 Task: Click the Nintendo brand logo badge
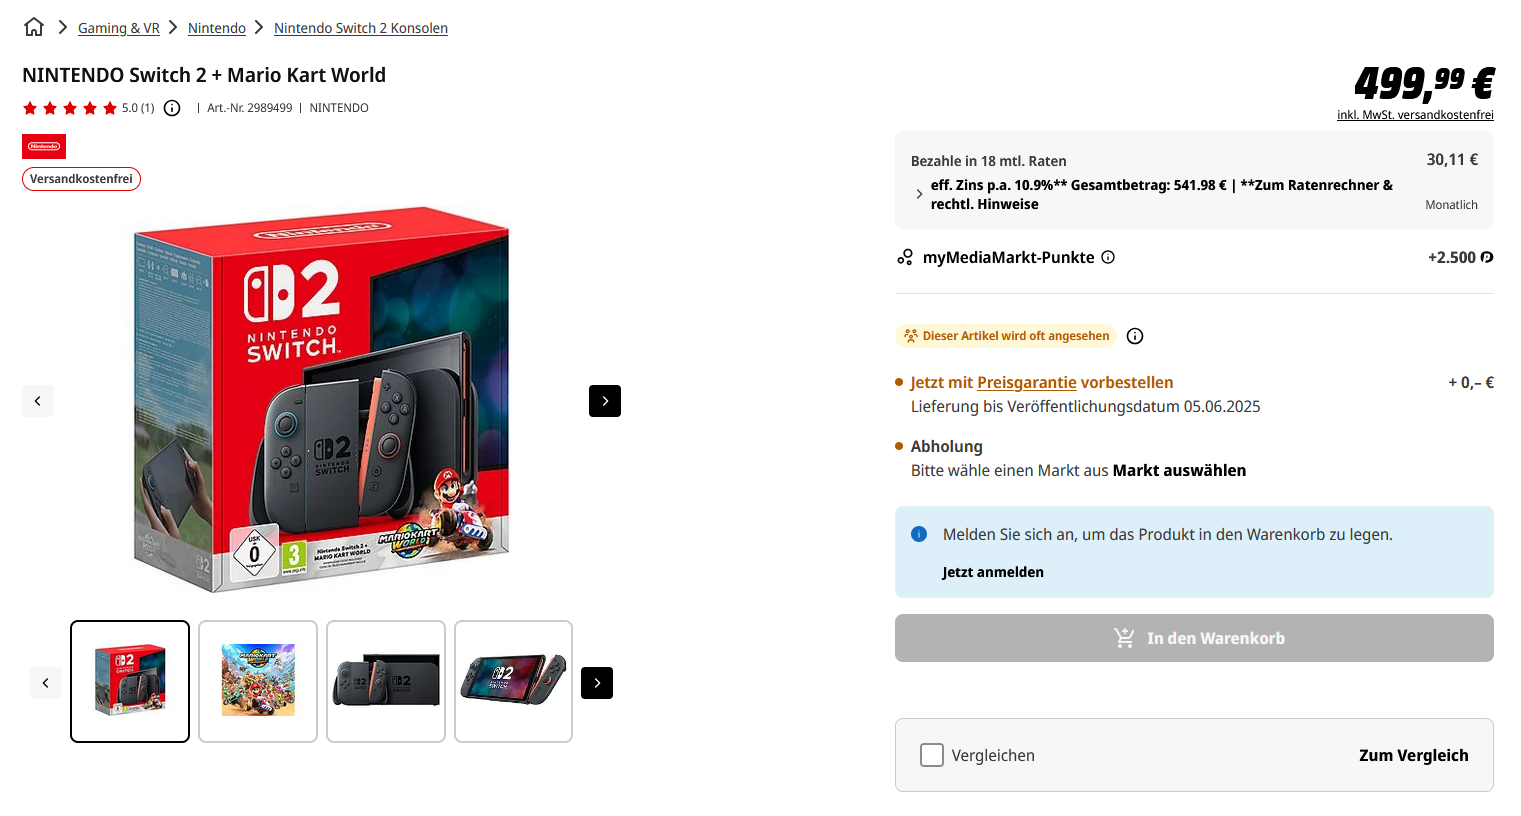(x=44, y=146)
